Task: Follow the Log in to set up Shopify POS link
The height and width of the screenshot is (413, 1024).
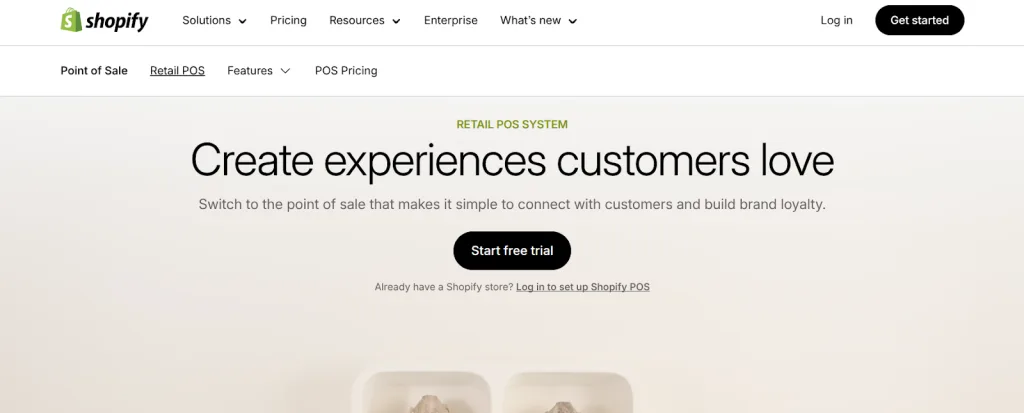Action: [583, 287]
